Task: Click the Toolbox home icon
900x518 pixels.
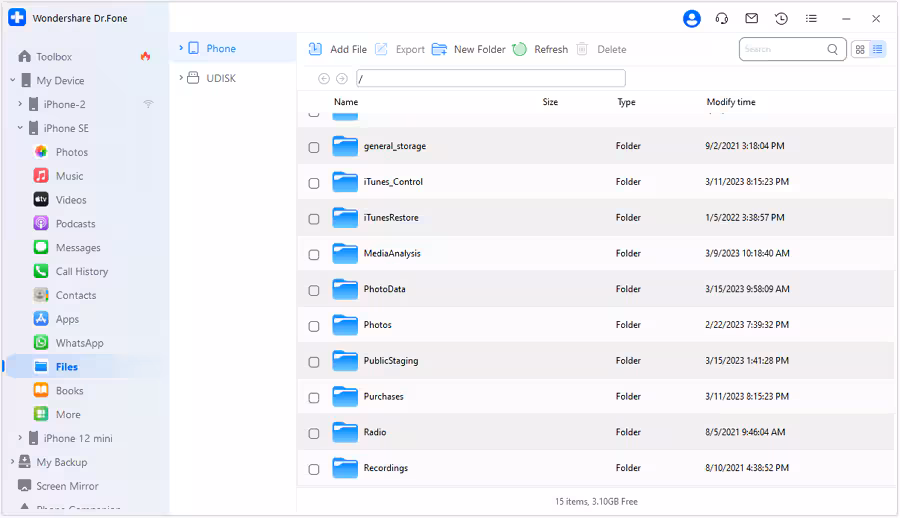Action: (25, 56)
